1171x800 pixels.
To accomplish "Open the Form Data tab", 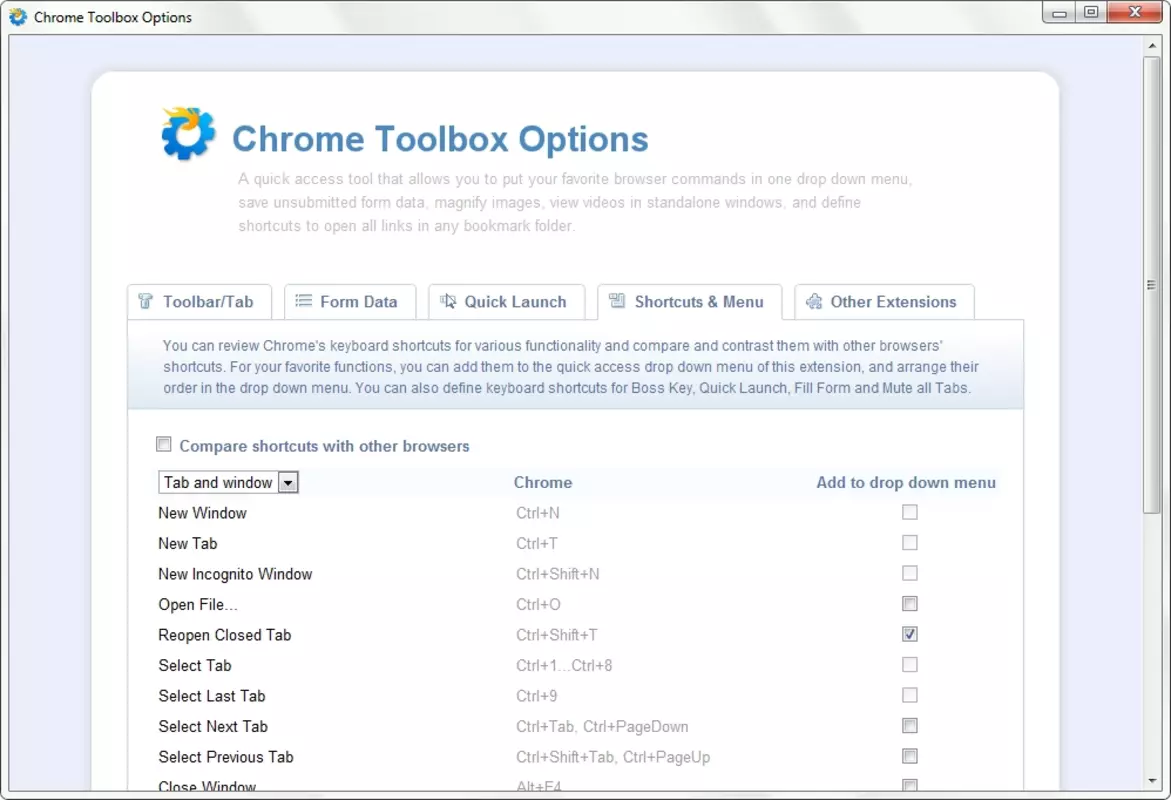I will pyautogui.click(x=350, y=302).
